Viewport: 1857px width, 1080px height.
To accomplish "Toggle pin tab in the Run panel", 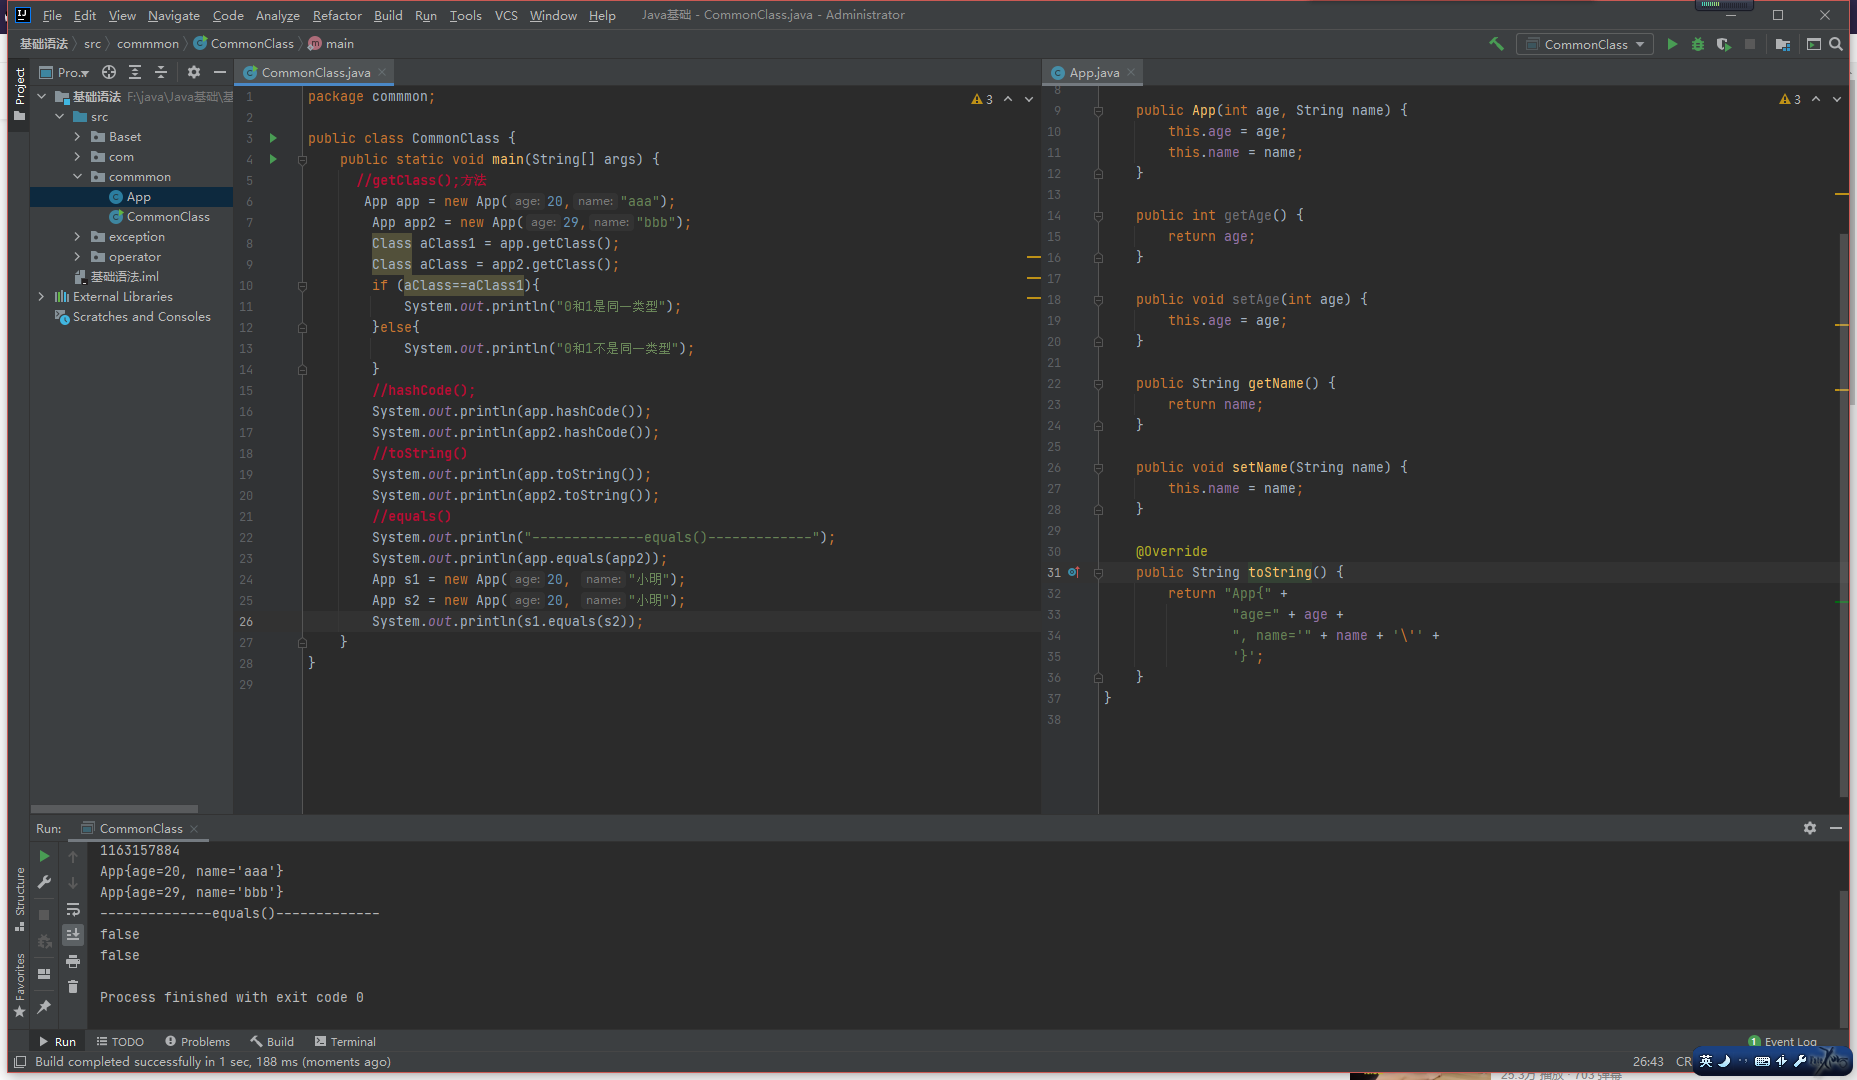I will [44, 1006].
